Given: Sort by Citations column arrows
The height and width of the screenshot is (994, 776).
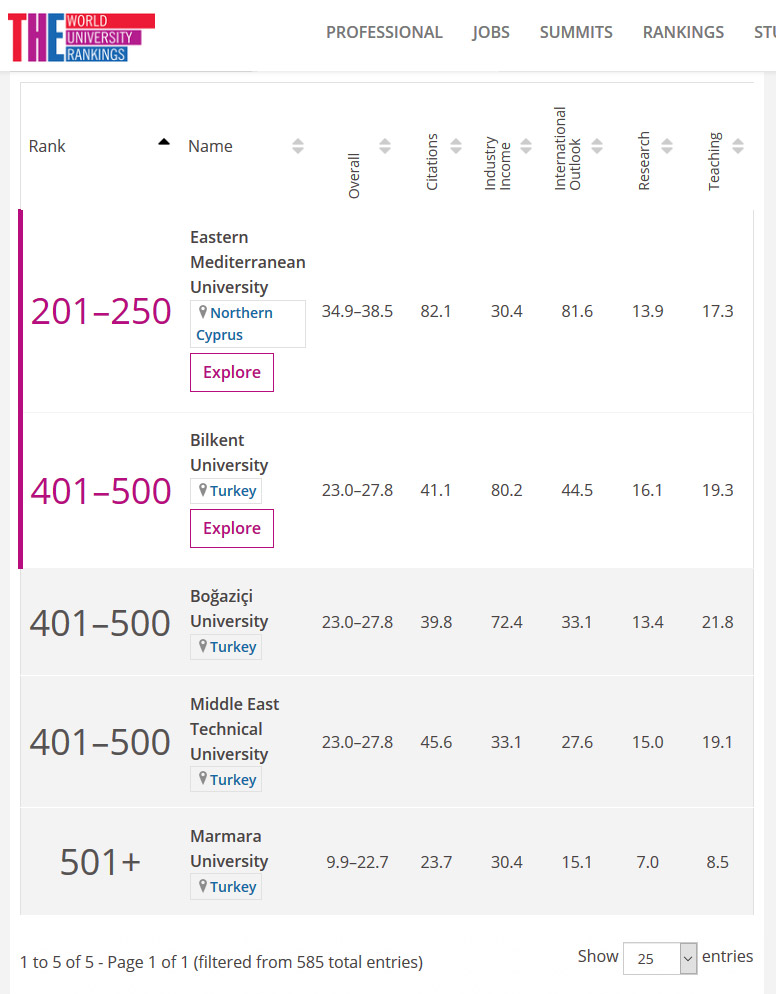Looking at the screenshot, I should (456, 146).
